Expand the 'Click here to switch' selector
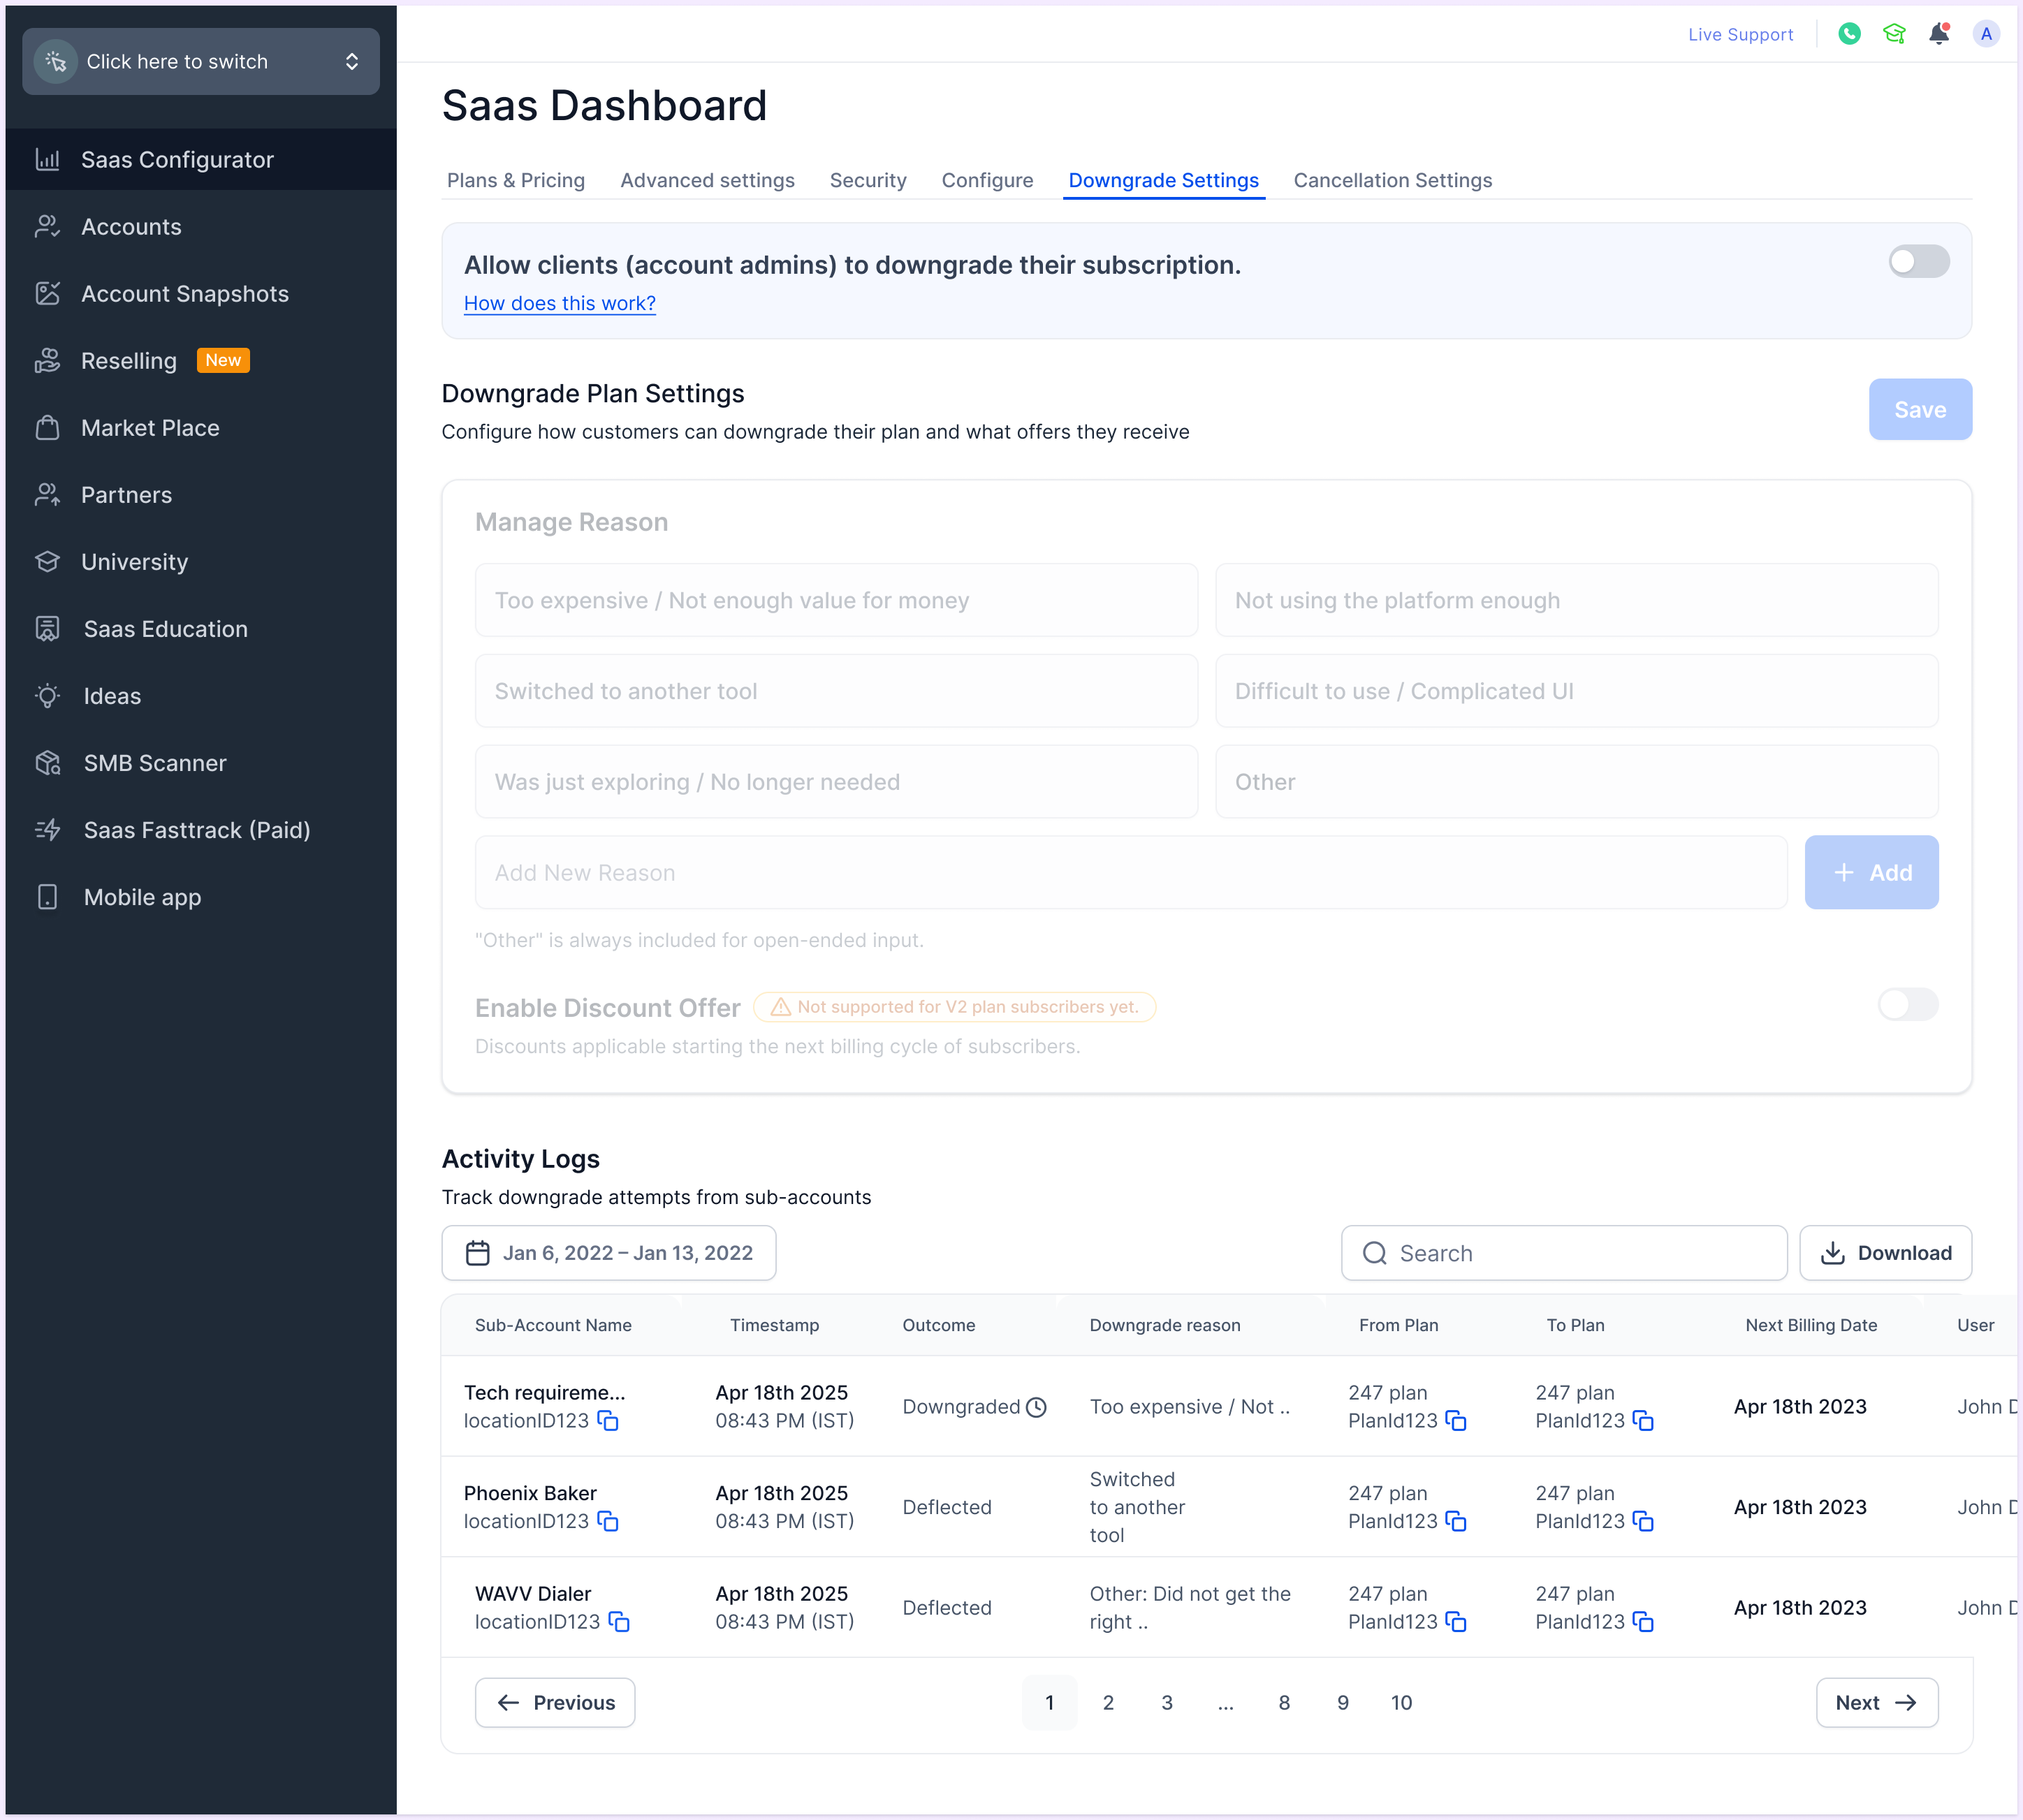Viewport: 2023px width, 1820px height. (x=200, y=62)
